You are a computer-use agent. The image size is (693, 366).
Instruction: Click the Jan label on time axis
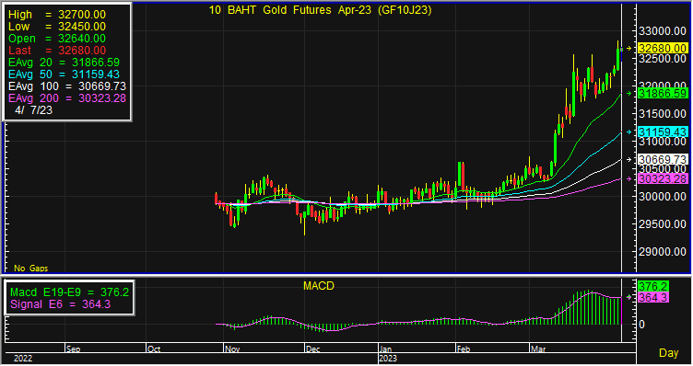click(386, 349)
